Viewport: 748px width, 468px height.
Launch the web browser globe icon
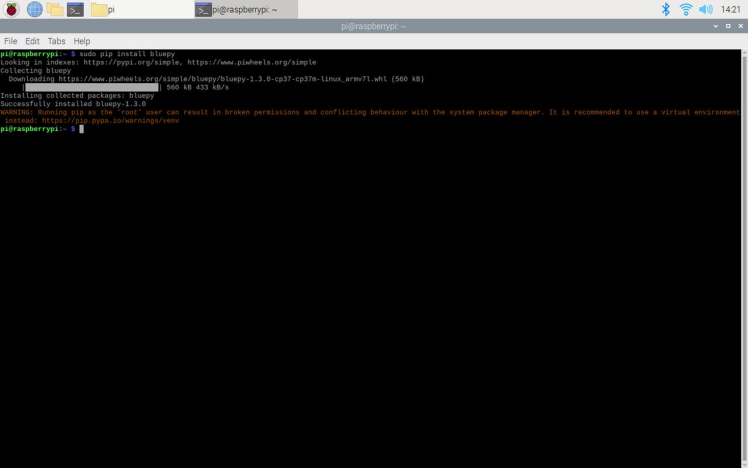34,9
